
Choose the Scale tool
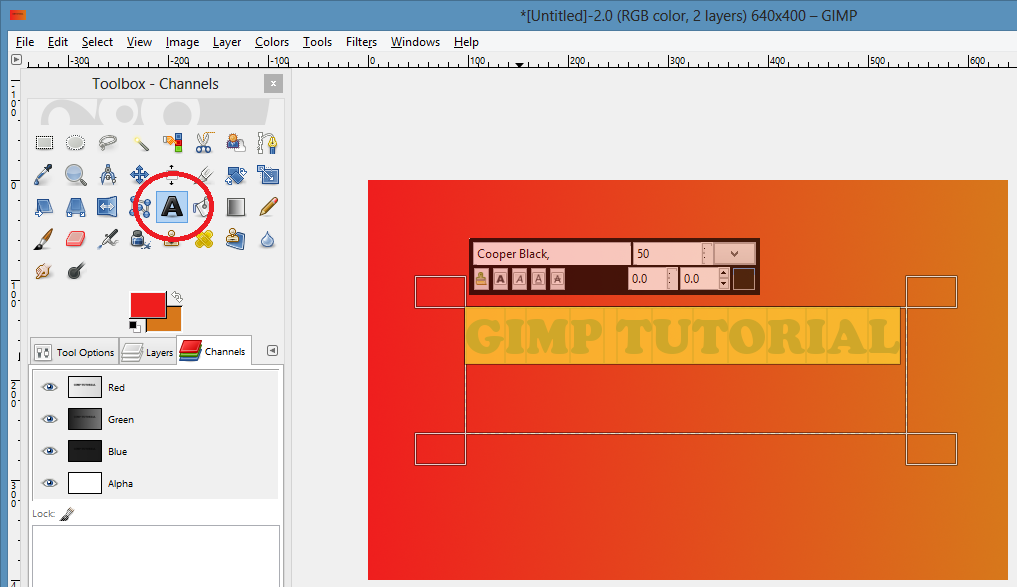267,174
